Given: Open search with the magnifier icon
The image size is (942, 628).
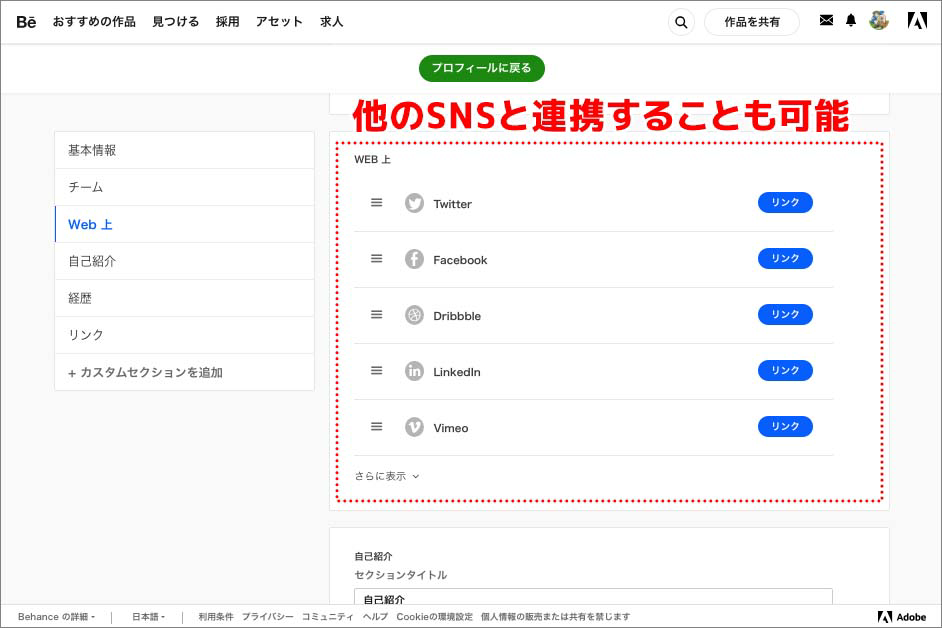Looking at the screenshot, I should [681, 21].
